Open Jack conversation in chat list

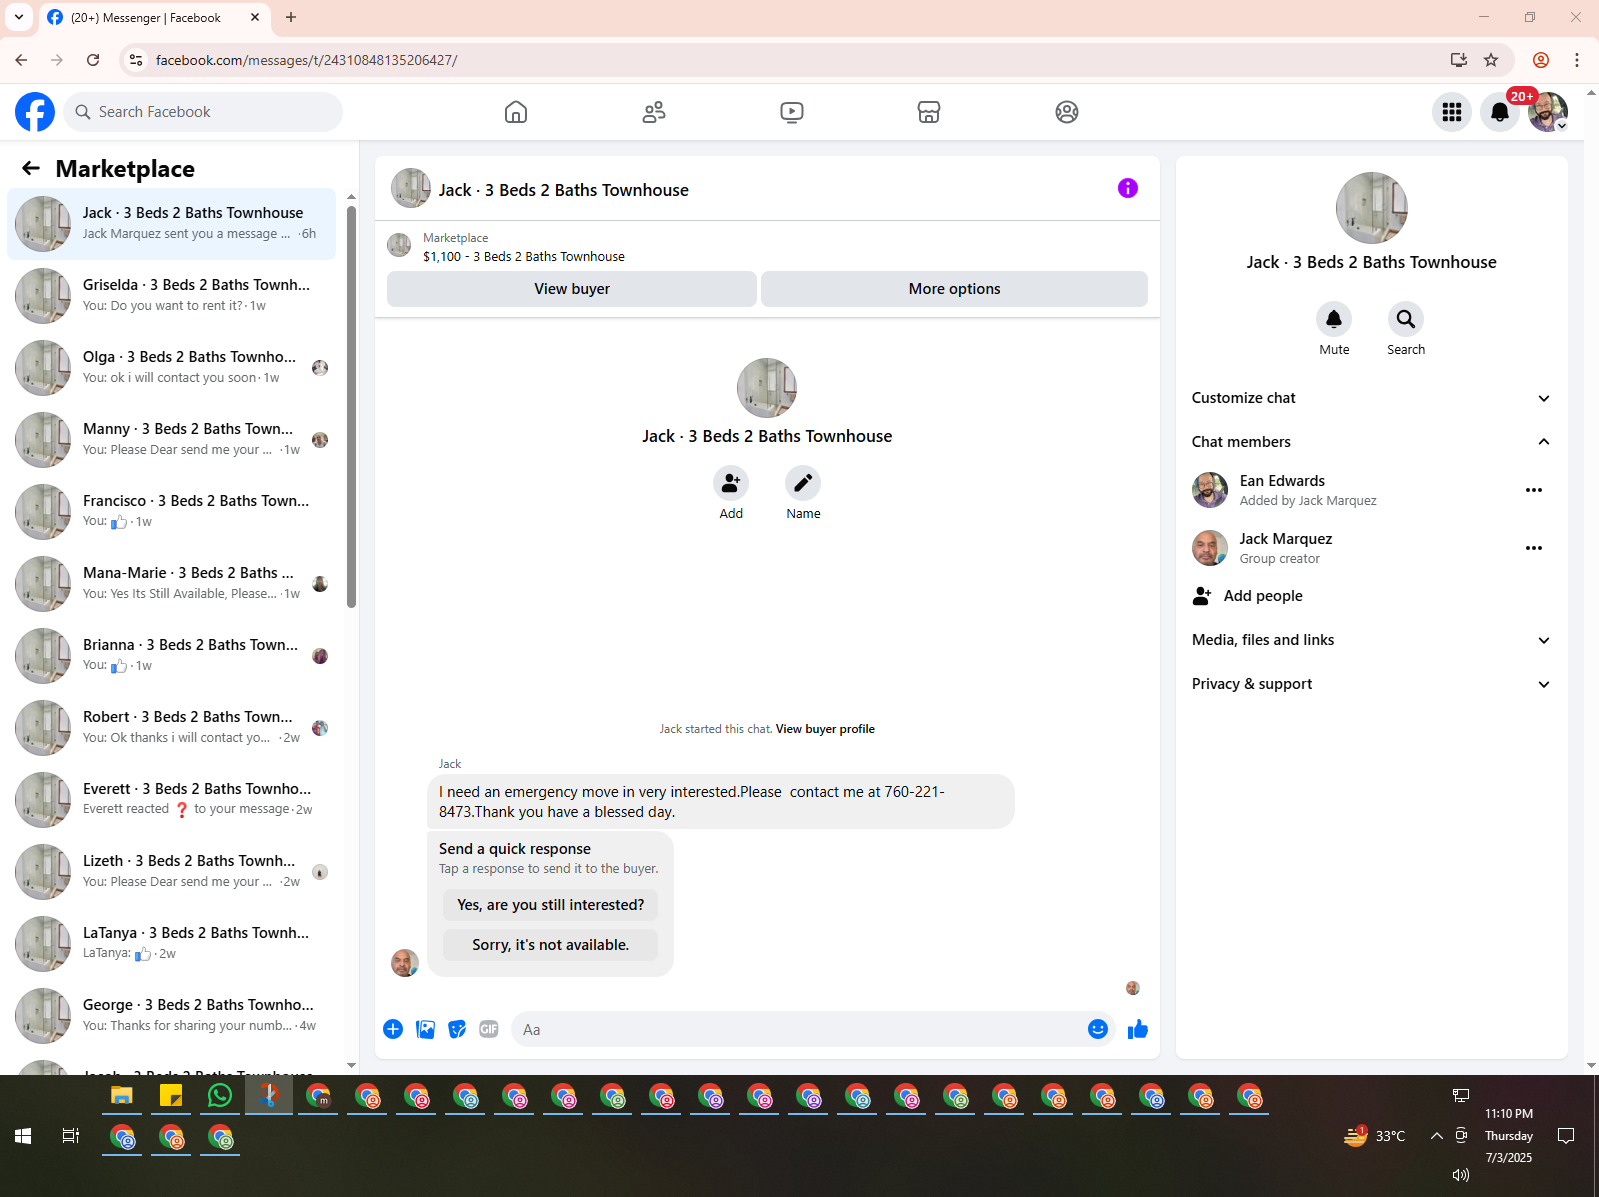coord(172,224)
